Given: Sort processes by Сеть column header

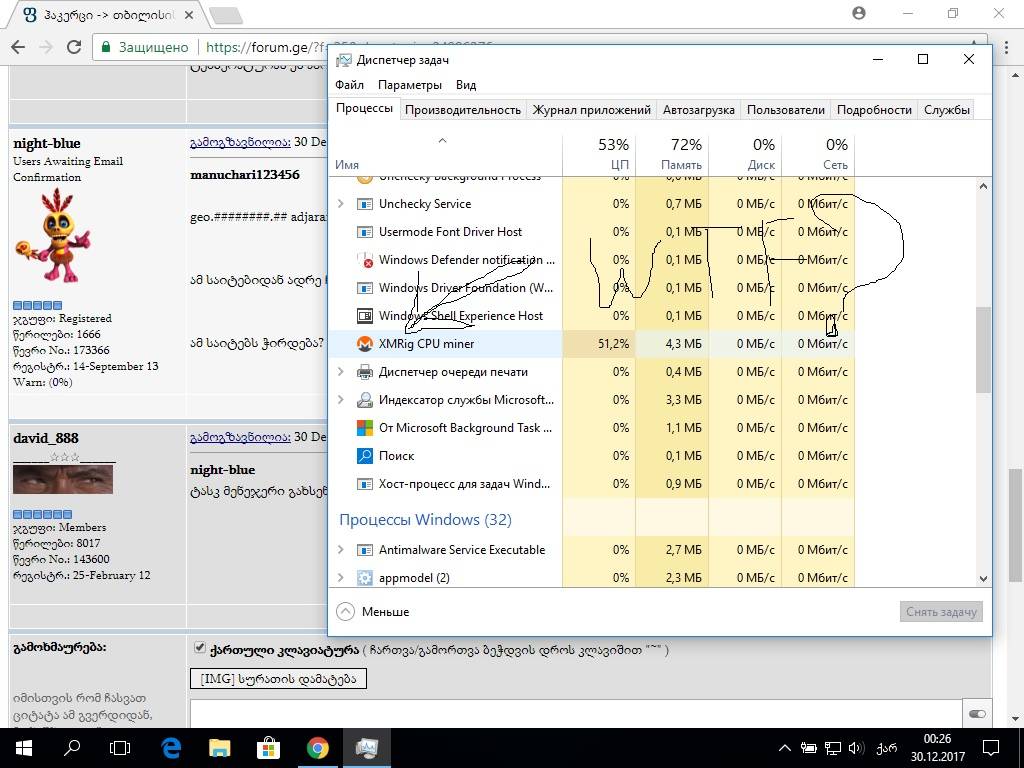Looking at the screenshot, I should point(818,154).
